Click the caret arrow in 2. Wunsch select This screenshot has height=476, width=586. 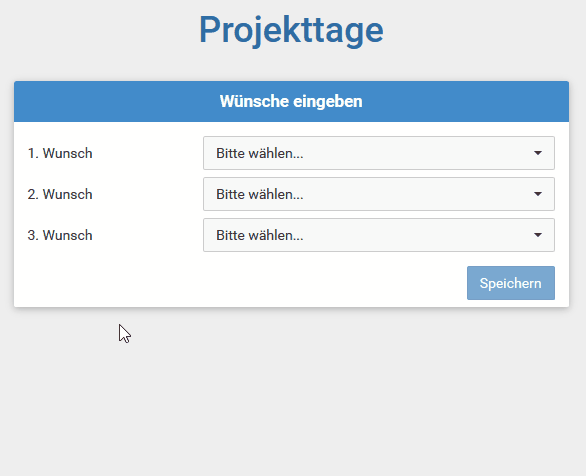pos(538,194)
